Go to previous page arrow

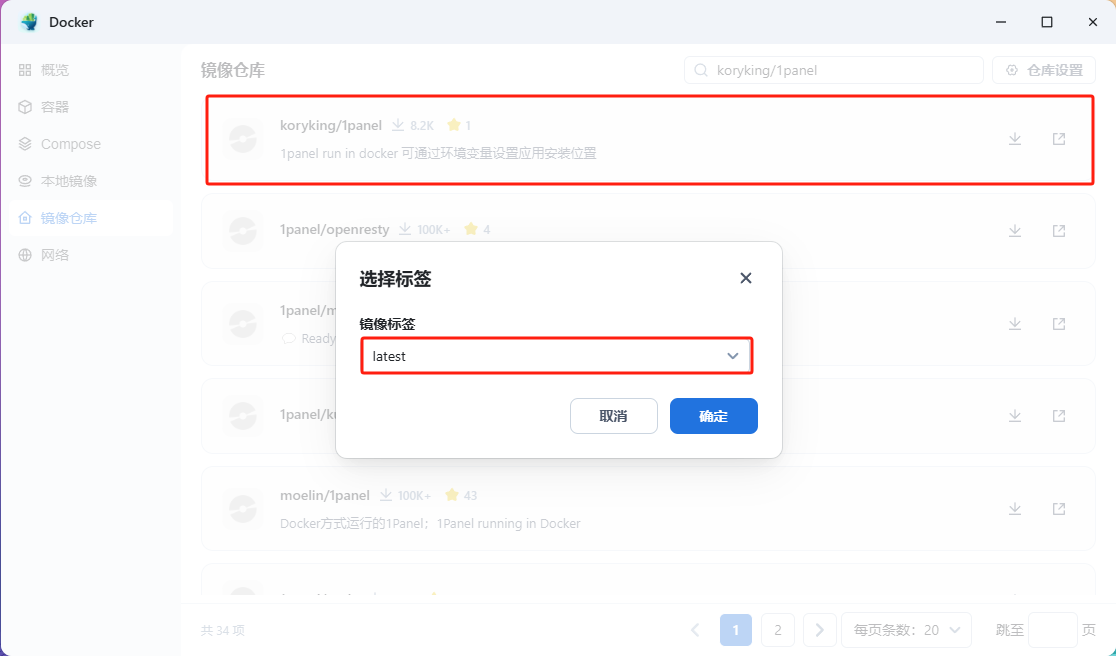click(x=695, y=630)
